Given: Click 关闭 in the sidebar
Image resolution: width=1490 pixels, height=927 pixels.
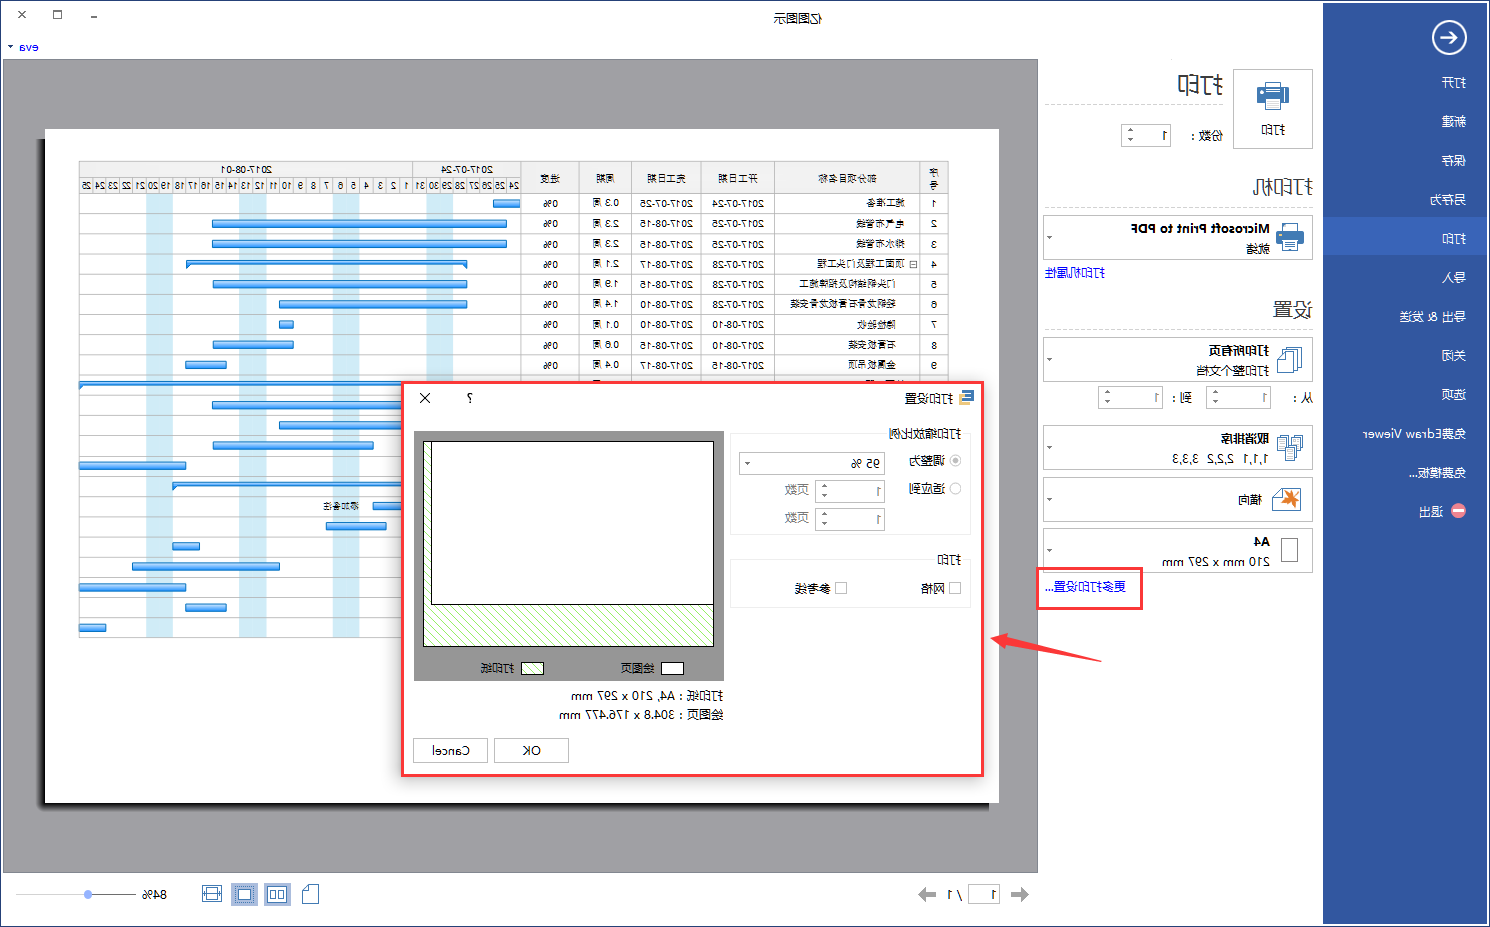Looking at the screenshot, I should pos(1454,355).
